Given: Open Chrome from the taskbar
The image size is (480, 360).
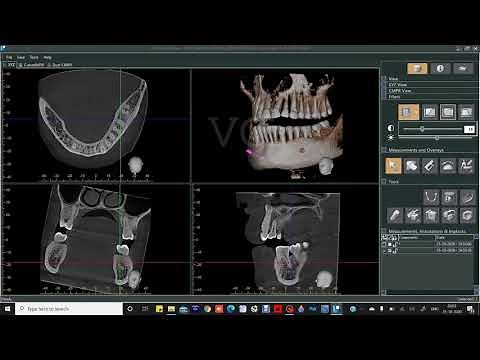Looking at the screenshot, I should tap(207, 309).
